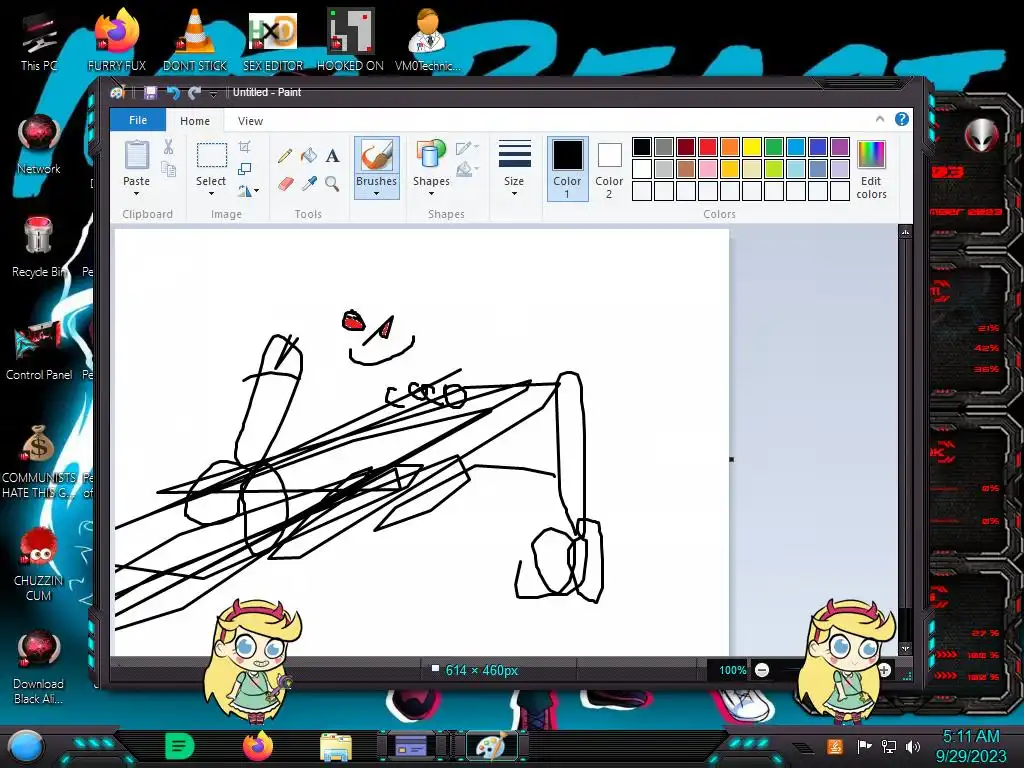This screenshot has width=1024, height=768.
Task: Select Color 2 button
Action: 609,168
